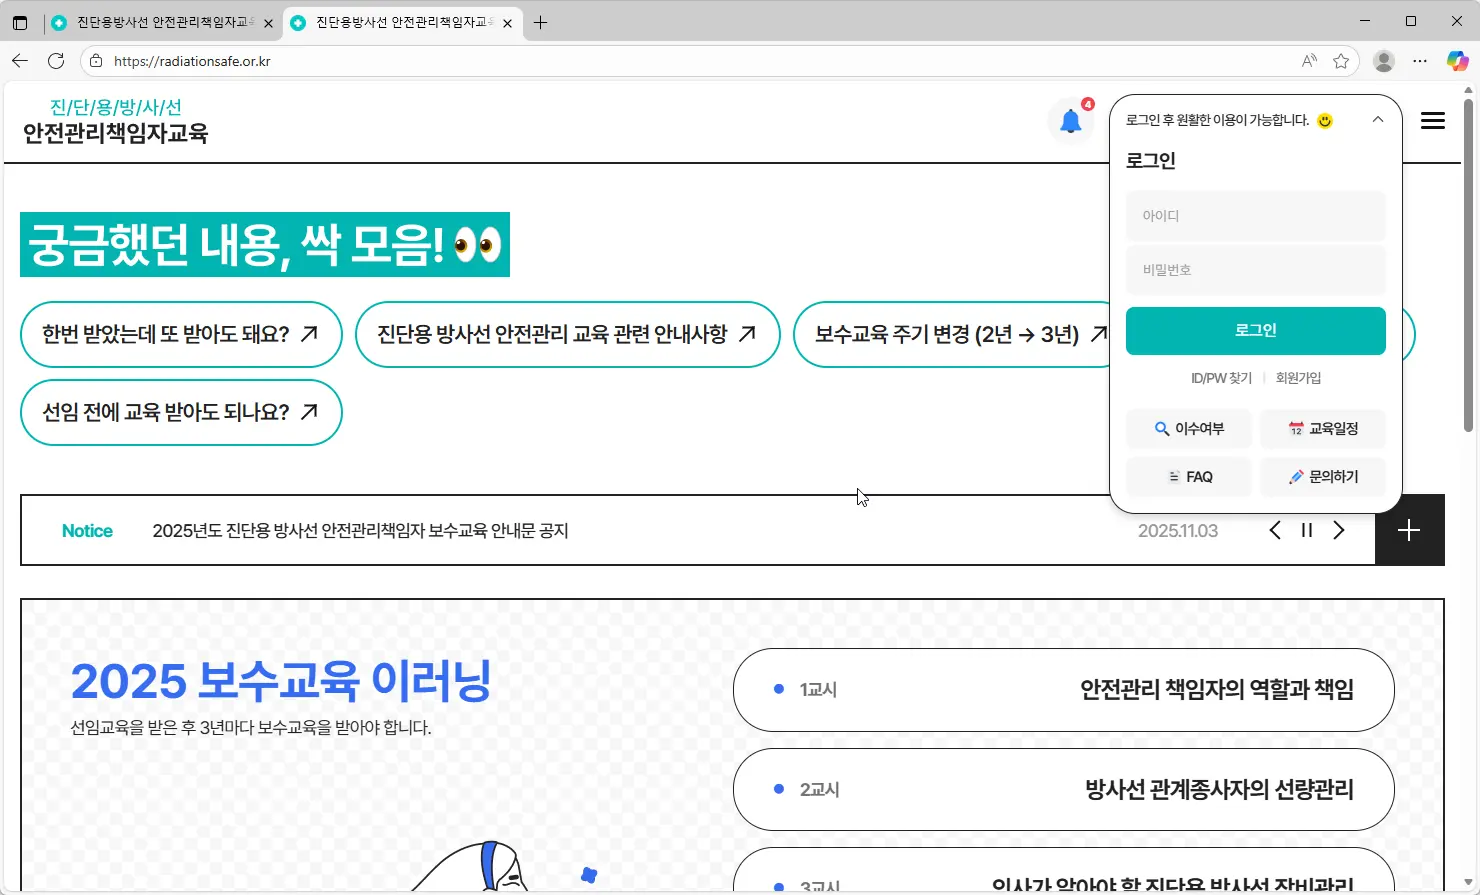This screenshot has height=895, width=1480.
Task: Click the 이수여부 completion-check search button
Action: tap(1188, 428)
